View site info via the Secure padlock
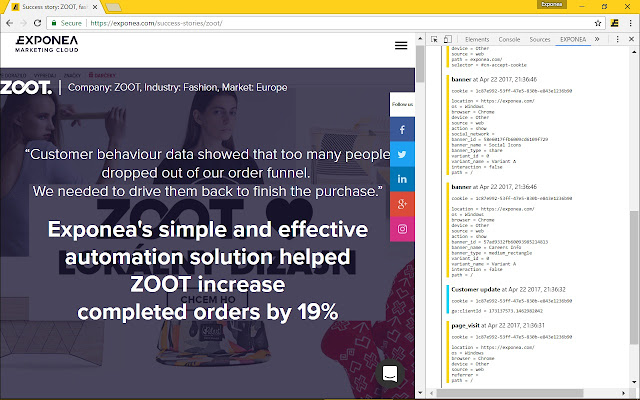 click(x=67, y=23)
